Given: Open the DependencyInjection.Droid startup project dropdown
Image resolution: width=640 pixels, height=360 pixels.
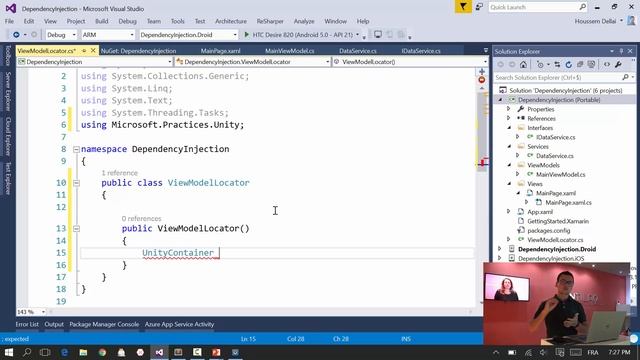Looking at the screenshot, I should pyautogui.click(x=189, y=35).
